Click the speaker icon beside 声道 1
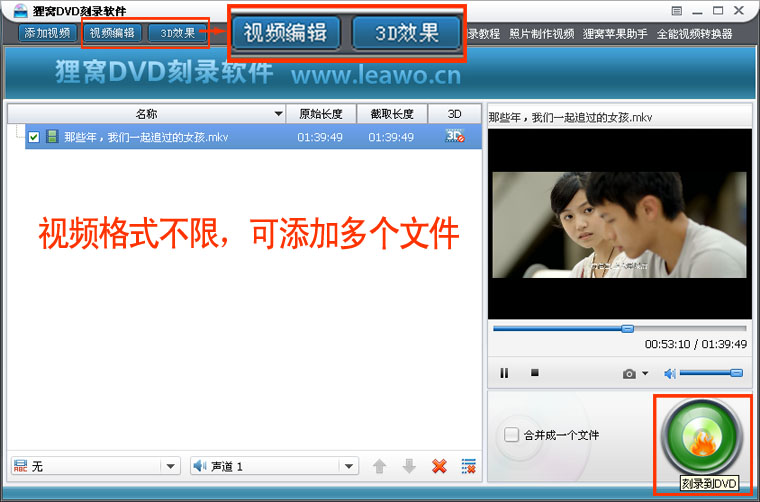Image resolution: width=760 pixels, height=502 pixels. 200,466
